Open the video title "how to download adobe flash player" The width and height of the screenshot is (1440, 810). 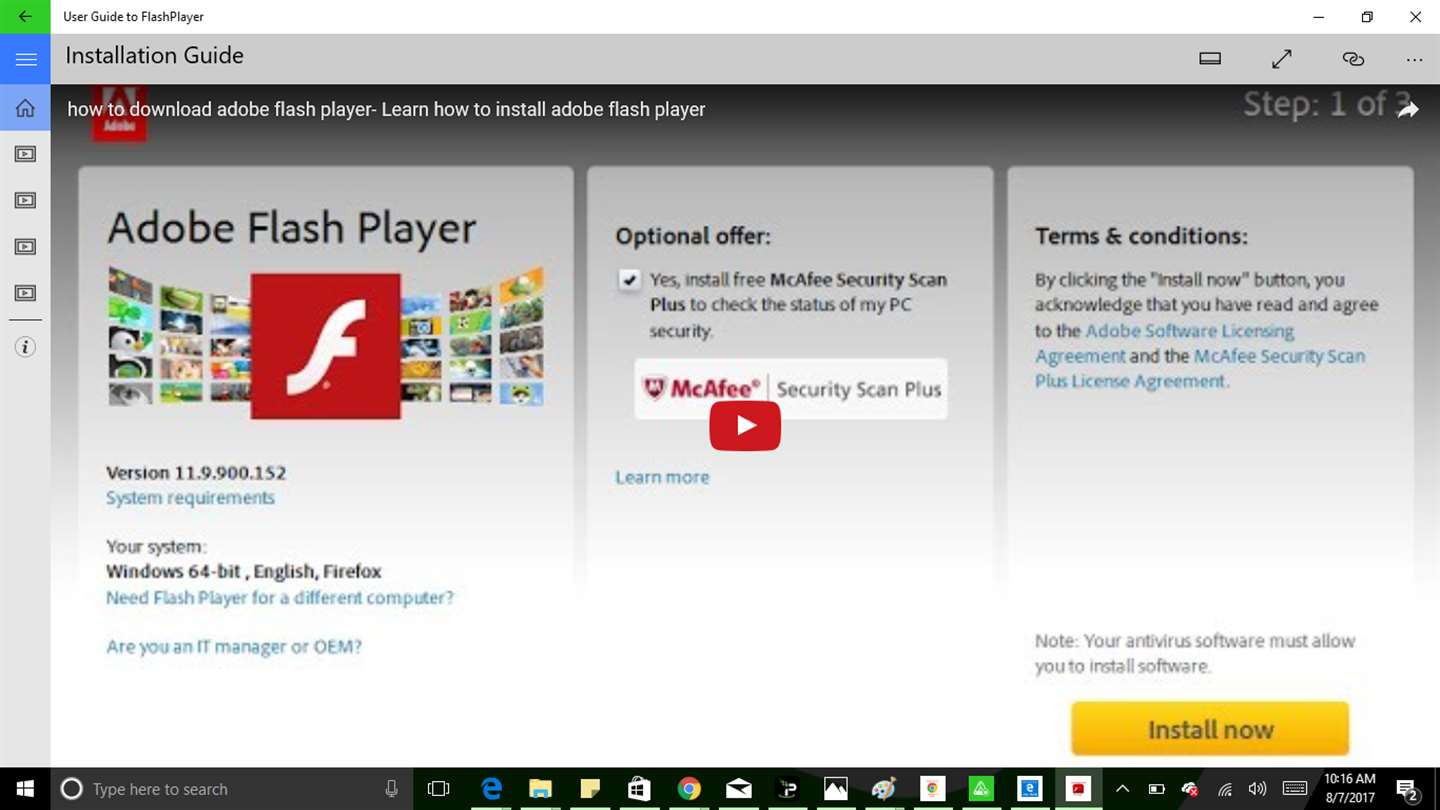[386, 109]
